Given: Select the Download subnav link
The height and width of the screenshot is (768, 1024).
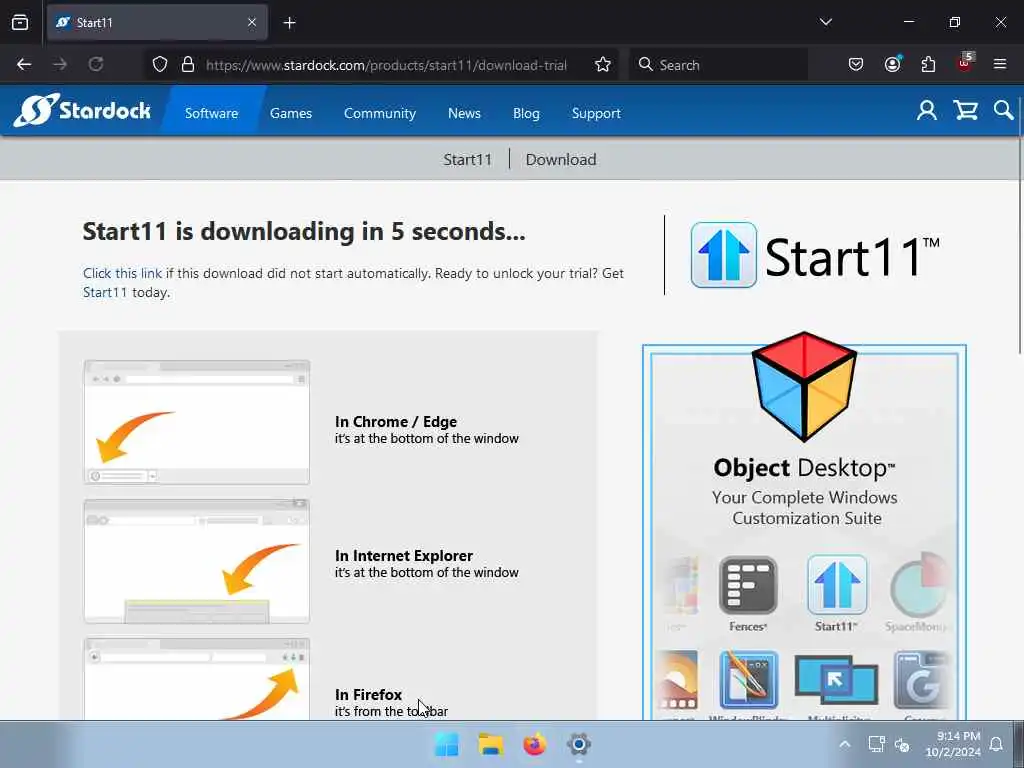Looking at the screenshot, I should 561,159.
